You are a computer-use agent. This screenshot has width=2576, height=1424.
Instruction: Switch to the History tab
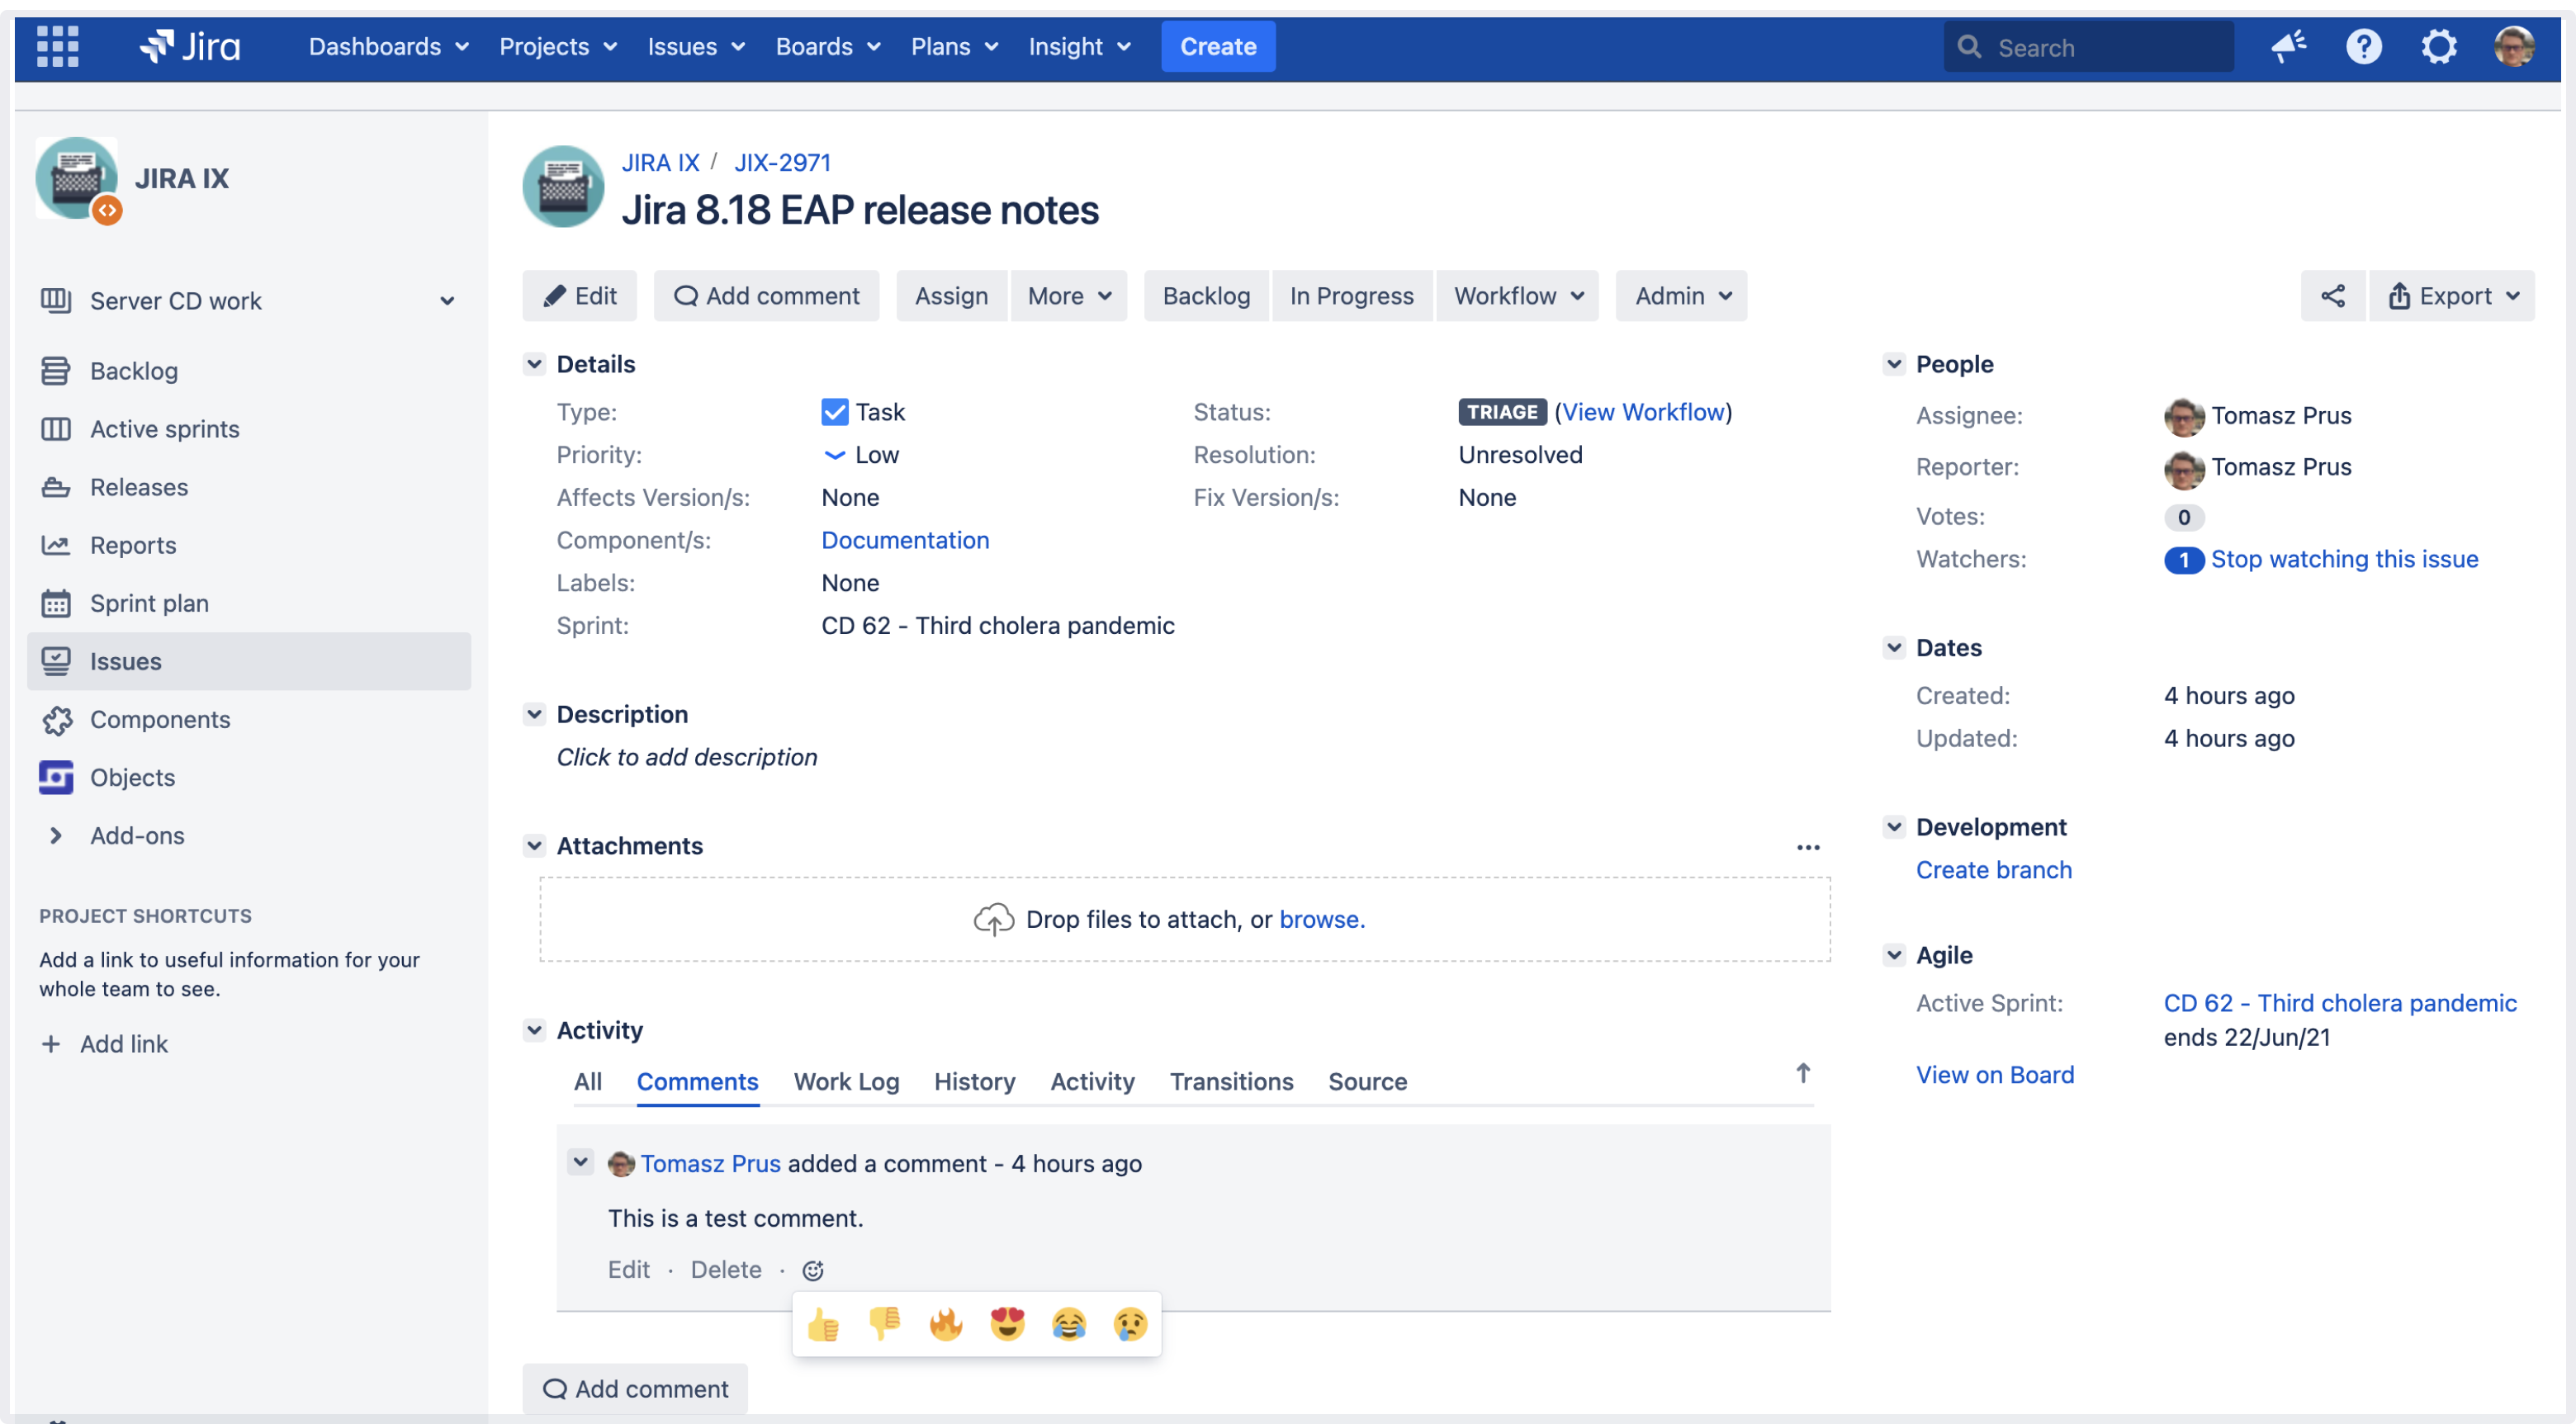pyautogui.click(x=974, y=1081)
